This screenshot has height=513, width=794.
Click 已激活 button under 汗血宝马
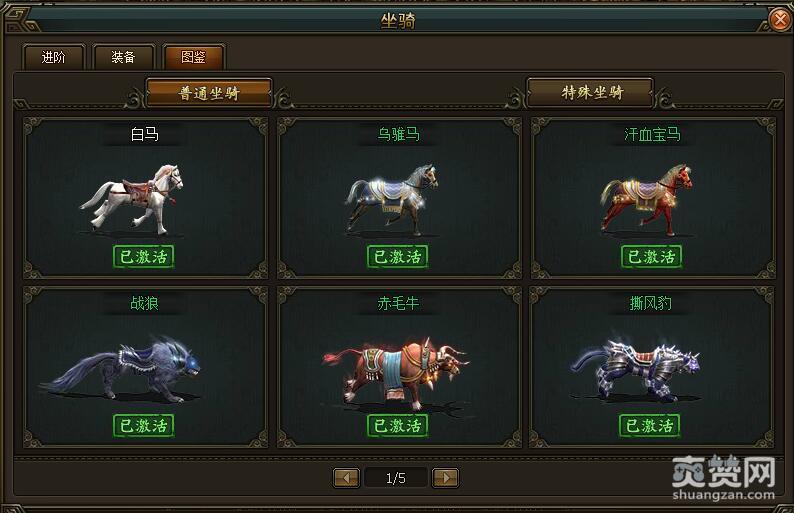tap(652, 257)
